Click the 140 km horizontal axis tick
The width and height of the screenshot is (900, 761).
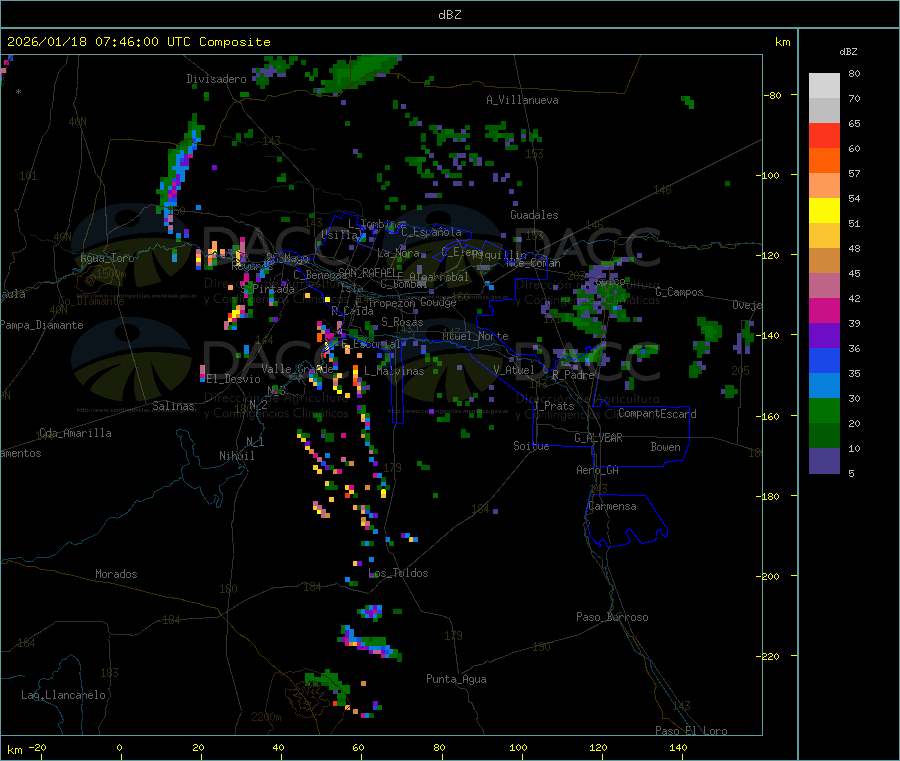pyautogui.click(x=678, y=747)
